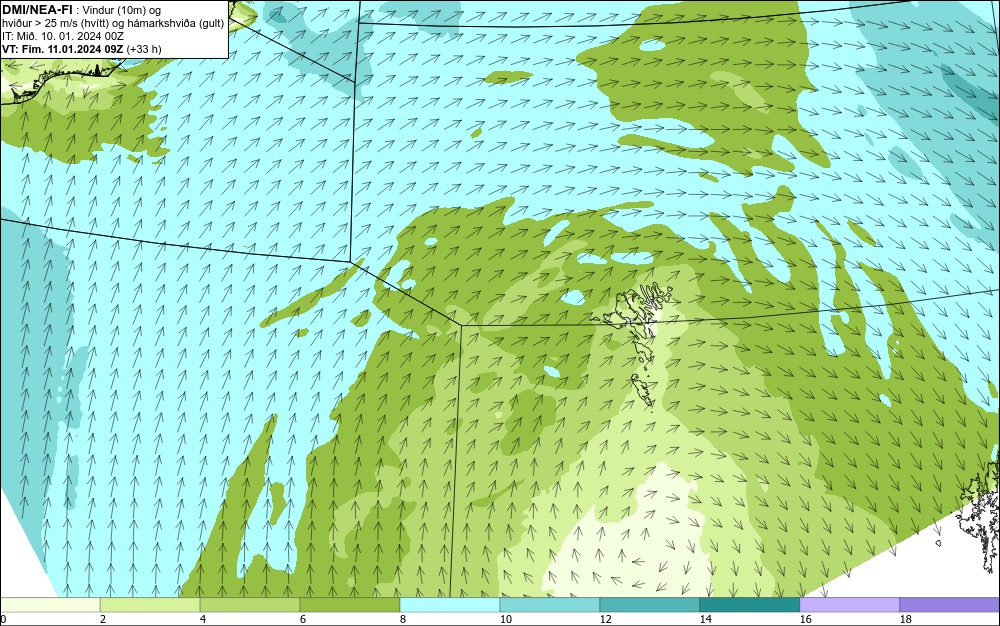The image size is (1000, 626).
Task: Select the "Vindur (10m) og" label
Action: [122, 10]
